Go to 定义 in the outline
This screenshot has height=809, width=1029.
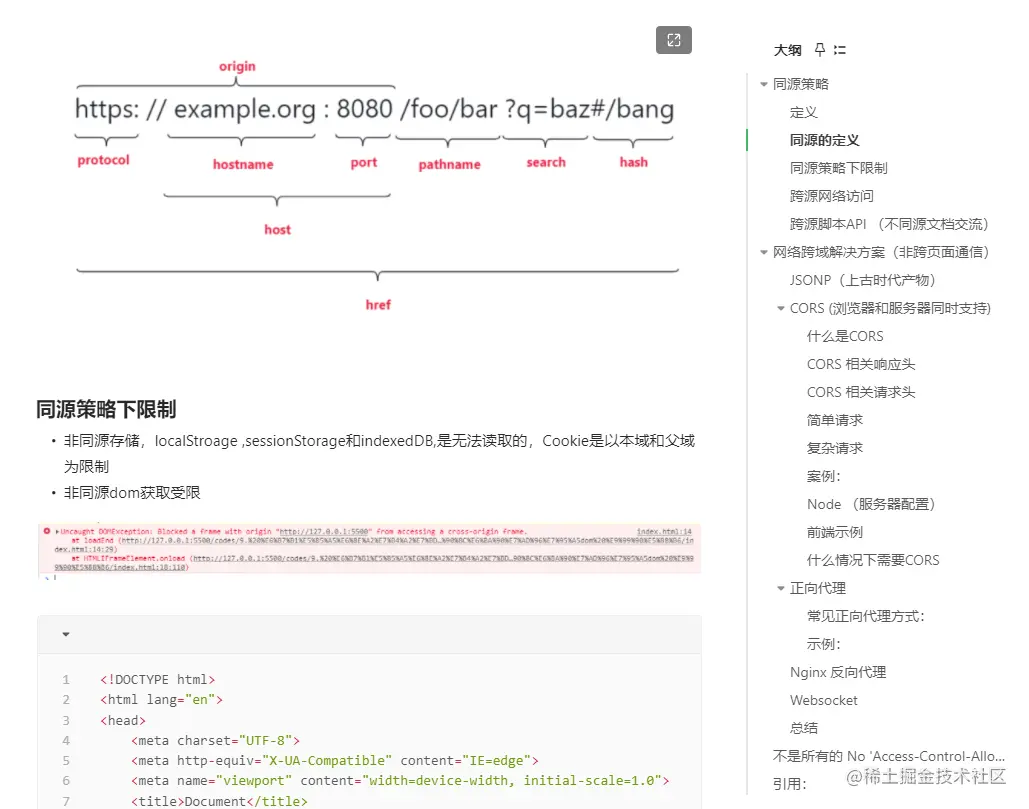pyautogui.click(x=804, y=112)
